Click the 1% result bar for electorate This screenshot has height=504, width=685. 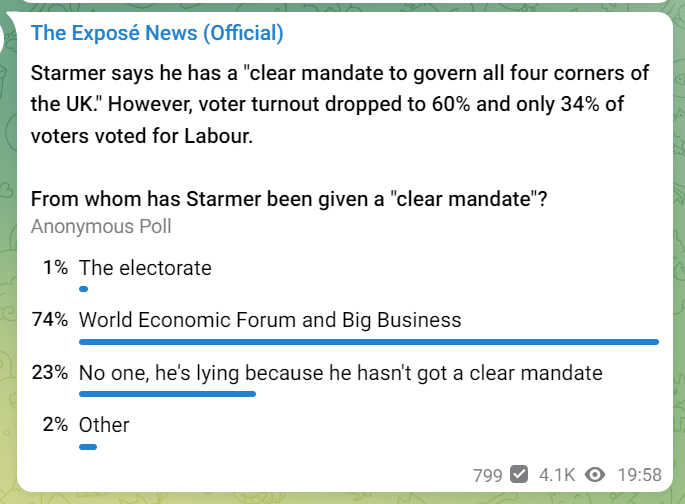pyautogui.click(x=83, y=289)
